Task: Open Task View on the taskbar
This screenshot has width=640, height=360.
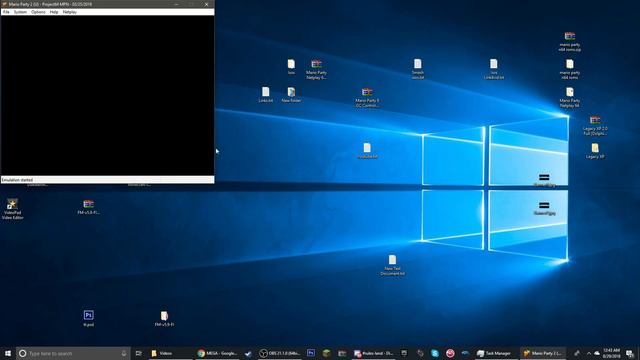Action: coord(138,353)
